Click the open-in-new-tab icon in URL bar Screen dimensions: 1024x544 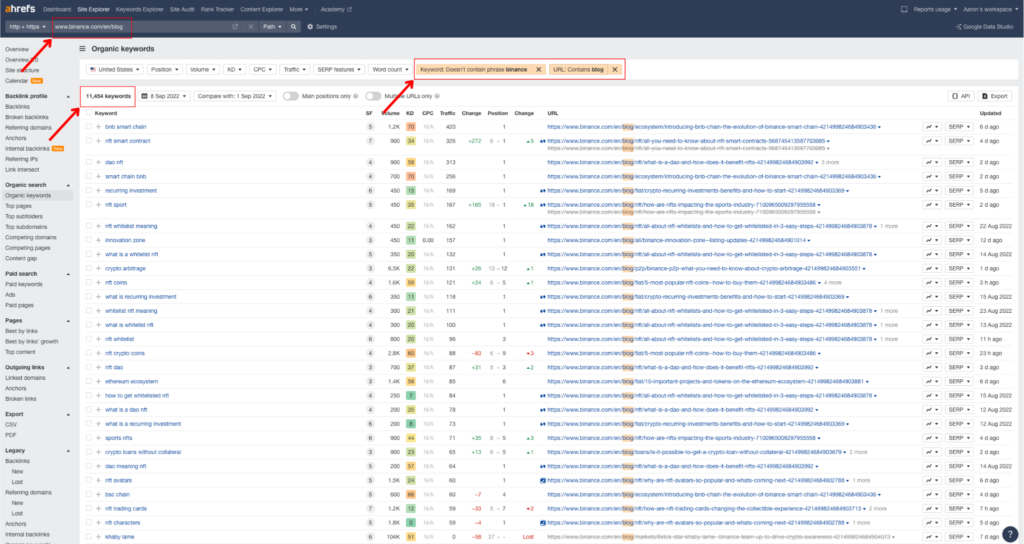236,26
